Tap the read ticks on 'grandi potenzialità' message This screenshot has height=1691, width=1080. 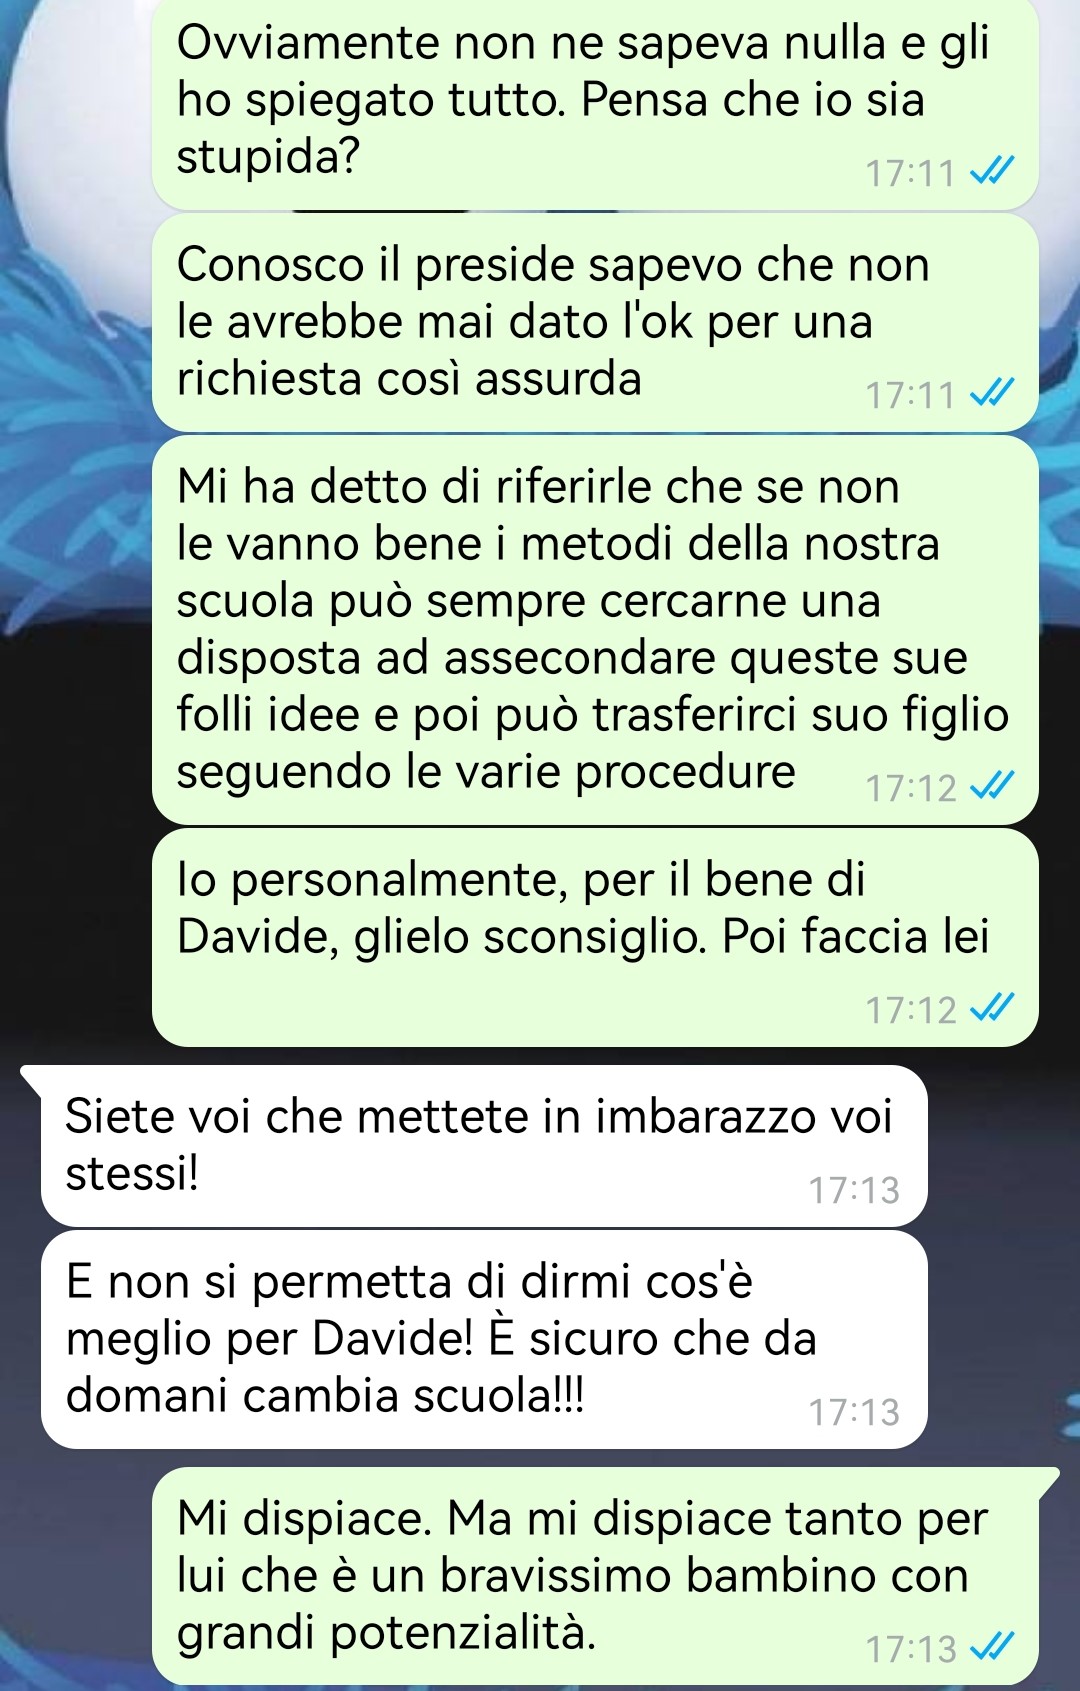coord(992,1648)
